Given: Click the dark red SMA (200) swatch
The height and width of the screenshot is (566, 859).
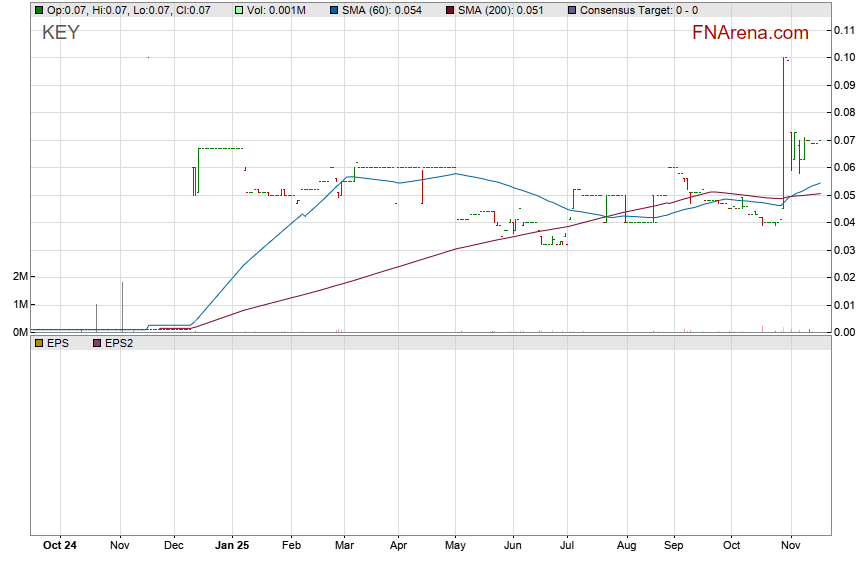Looking at the screenshot, I should point(450,10).
